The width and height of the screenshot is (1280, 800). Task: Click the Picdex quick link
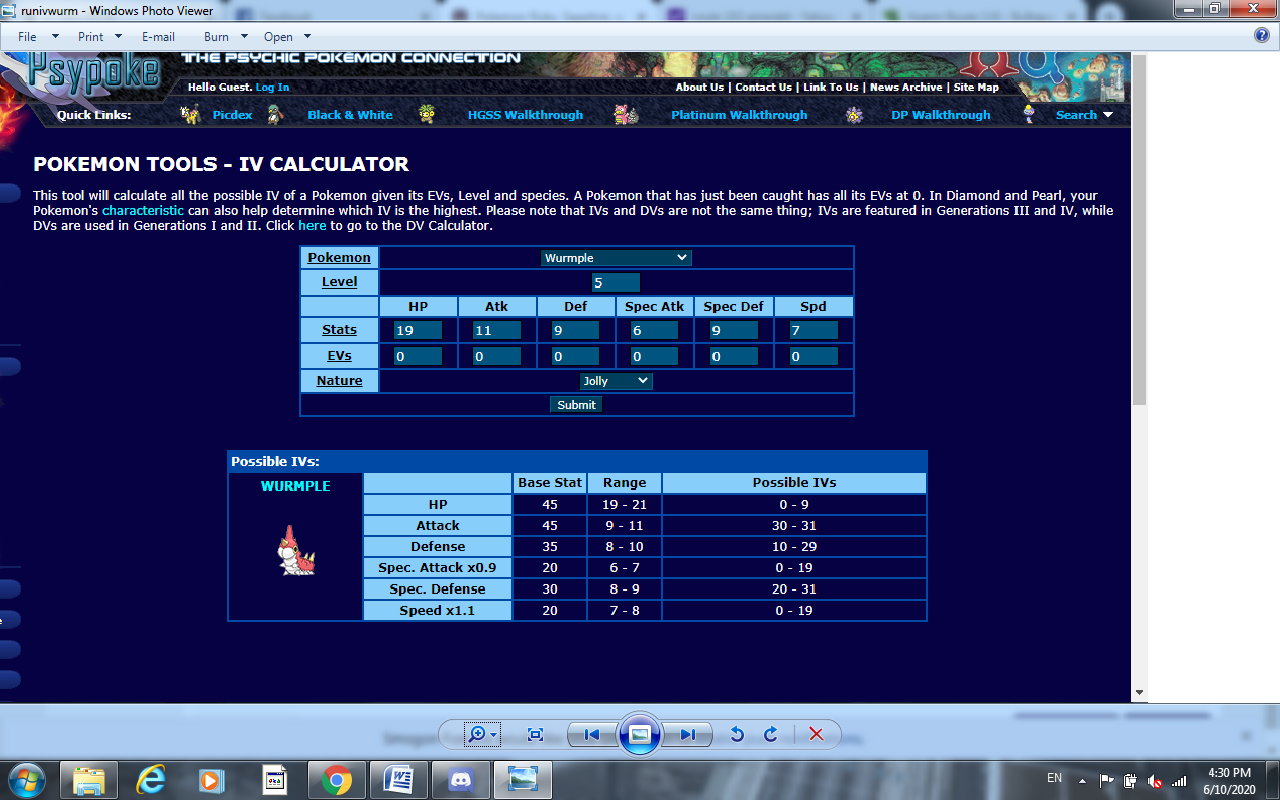pos(232,115)
